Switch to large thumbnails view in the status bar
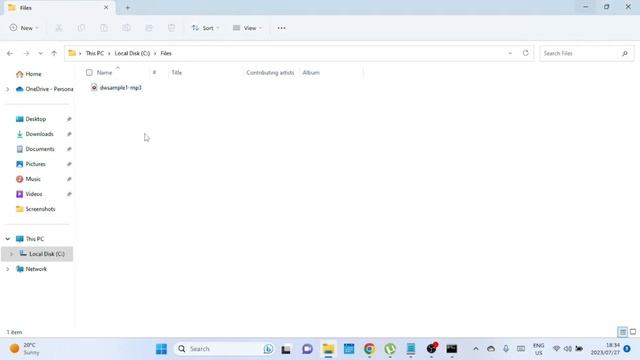This screenshot has height=360, width=640. (x=633, y=332)
